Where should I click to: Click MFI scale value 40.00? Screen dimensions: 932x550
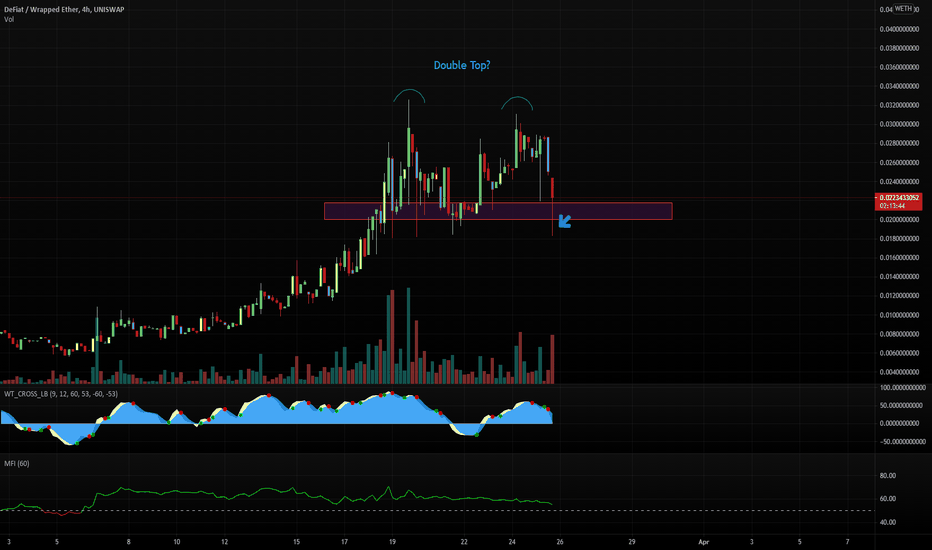pos(887,523)
